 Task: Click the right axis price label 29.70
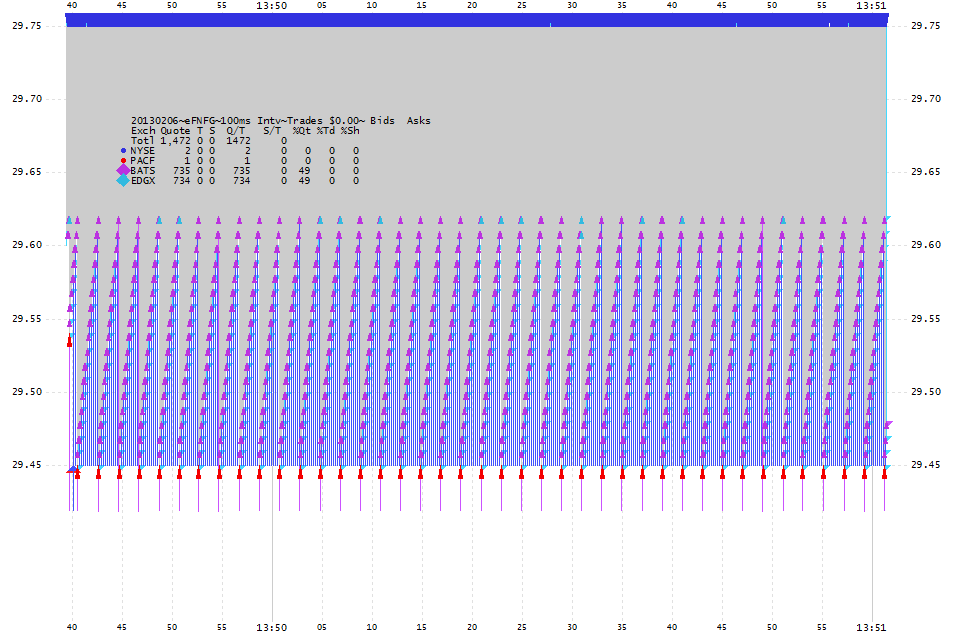tap(926, 98)
